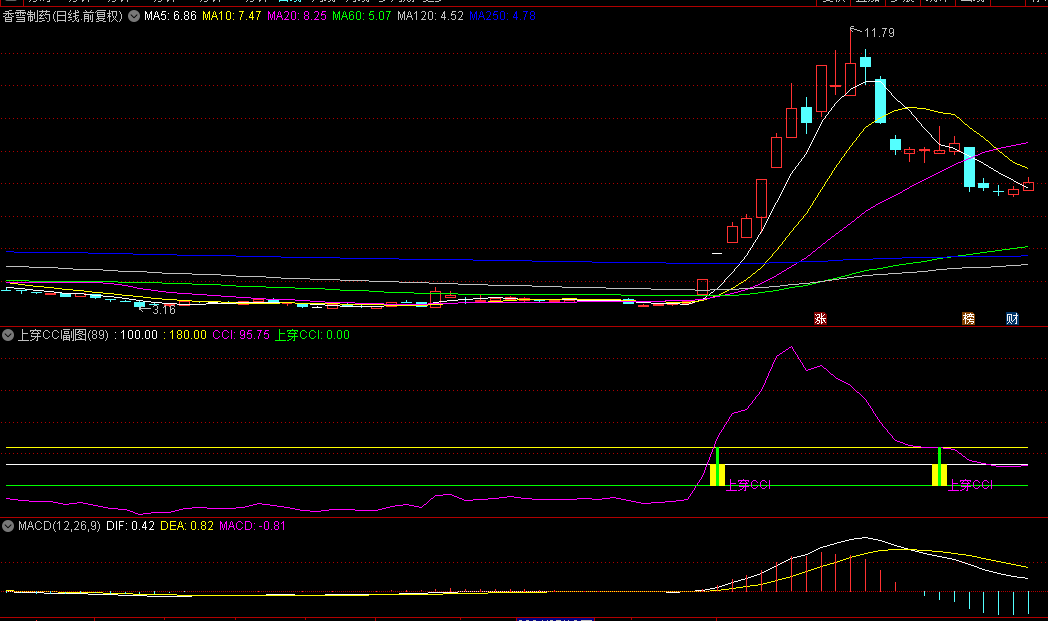Select the MA10 moving average label
Screen dimensions: 1048x621
point(232,17)
